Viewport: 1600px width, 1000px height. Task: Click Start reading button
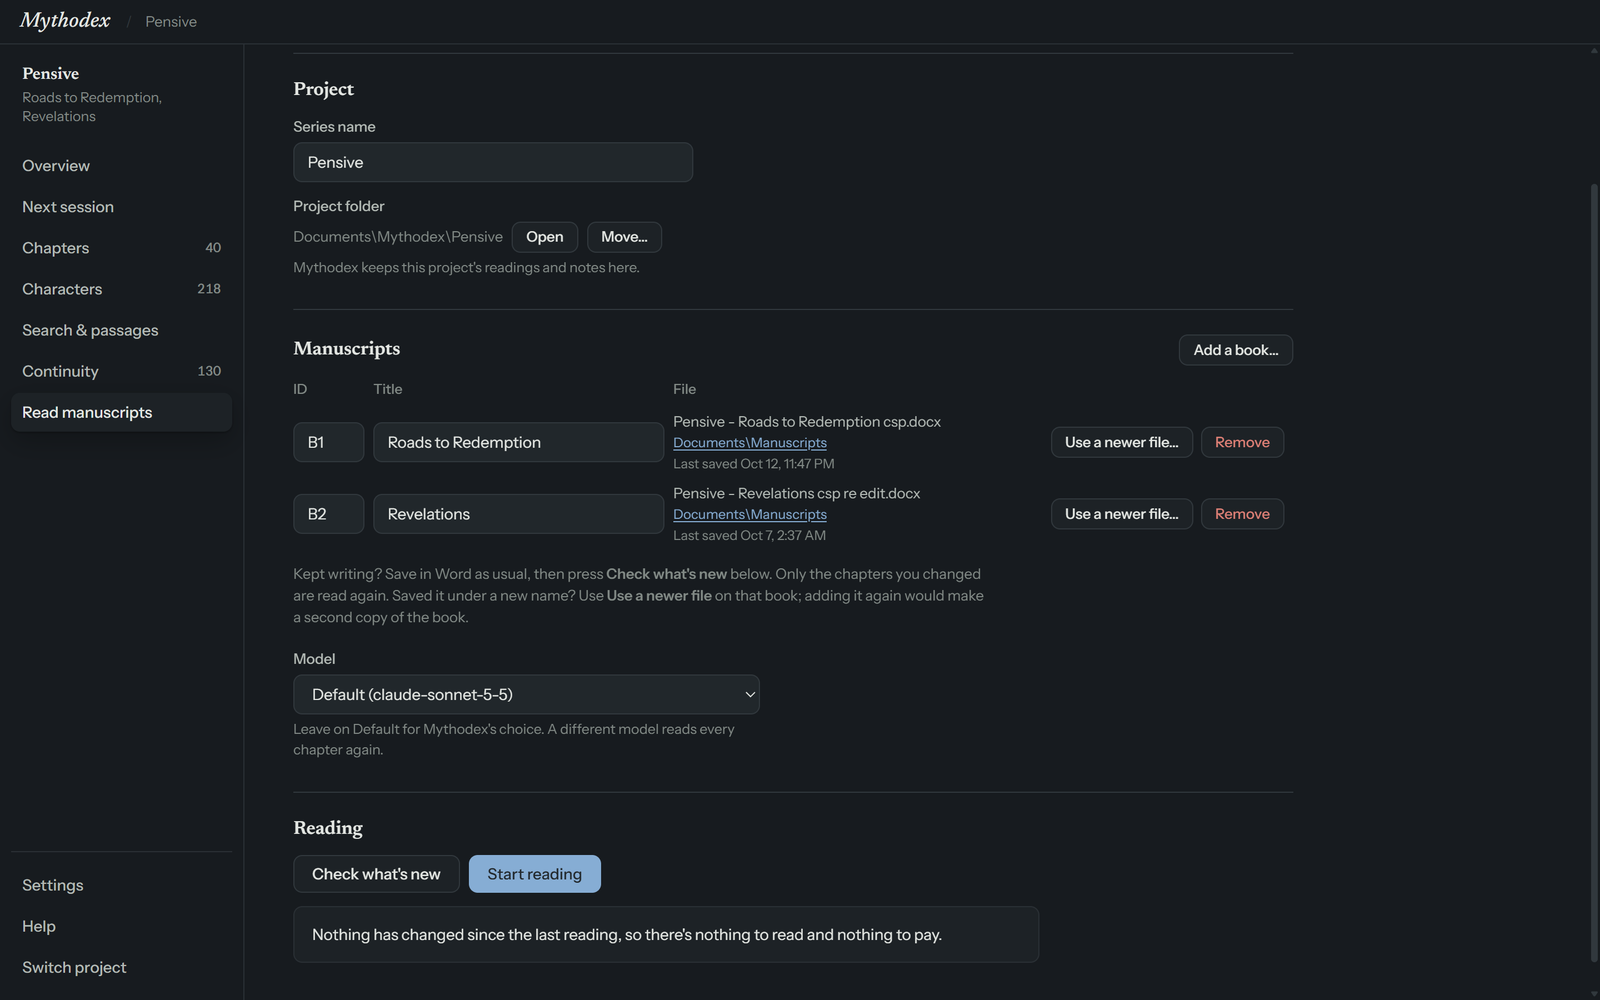535,874
